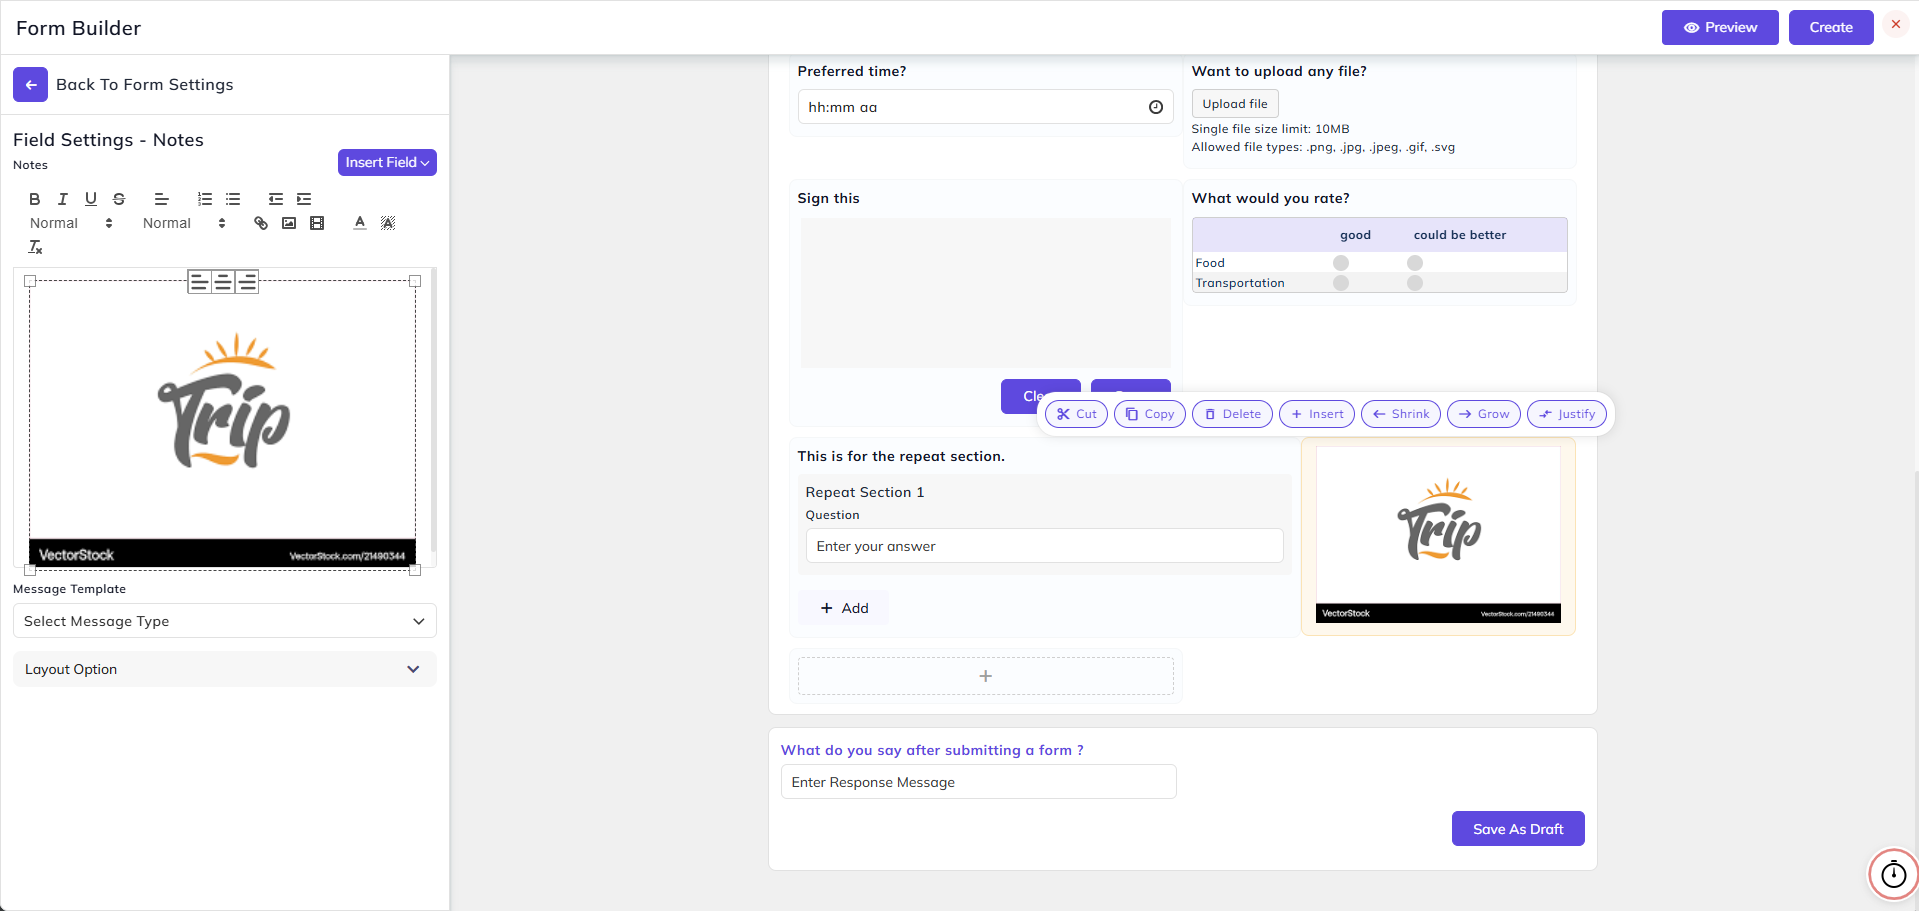Toggle bold formatting in Notes editor

(35, 199)
